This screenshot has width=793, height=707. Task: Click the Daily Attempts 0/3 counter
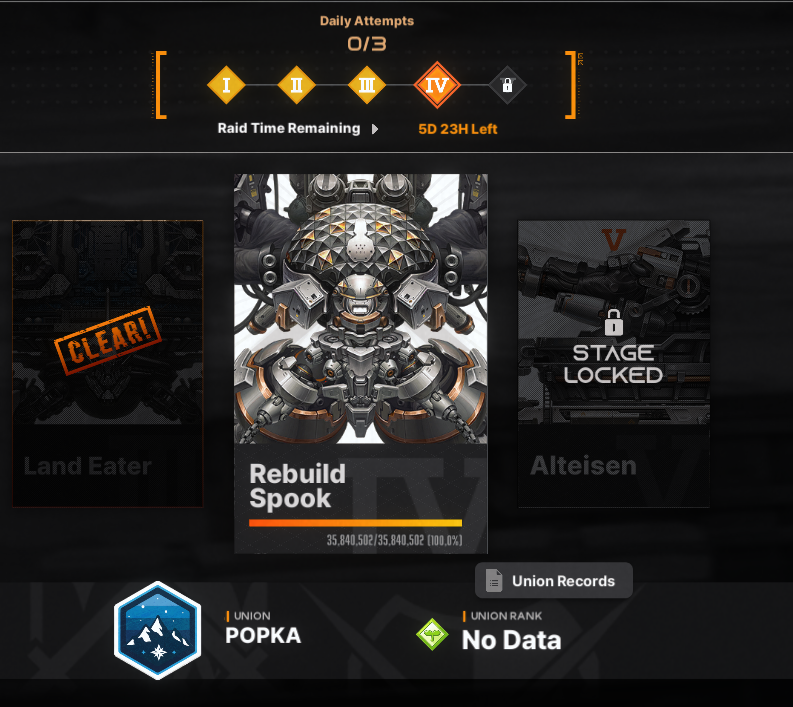pos(367,43)
